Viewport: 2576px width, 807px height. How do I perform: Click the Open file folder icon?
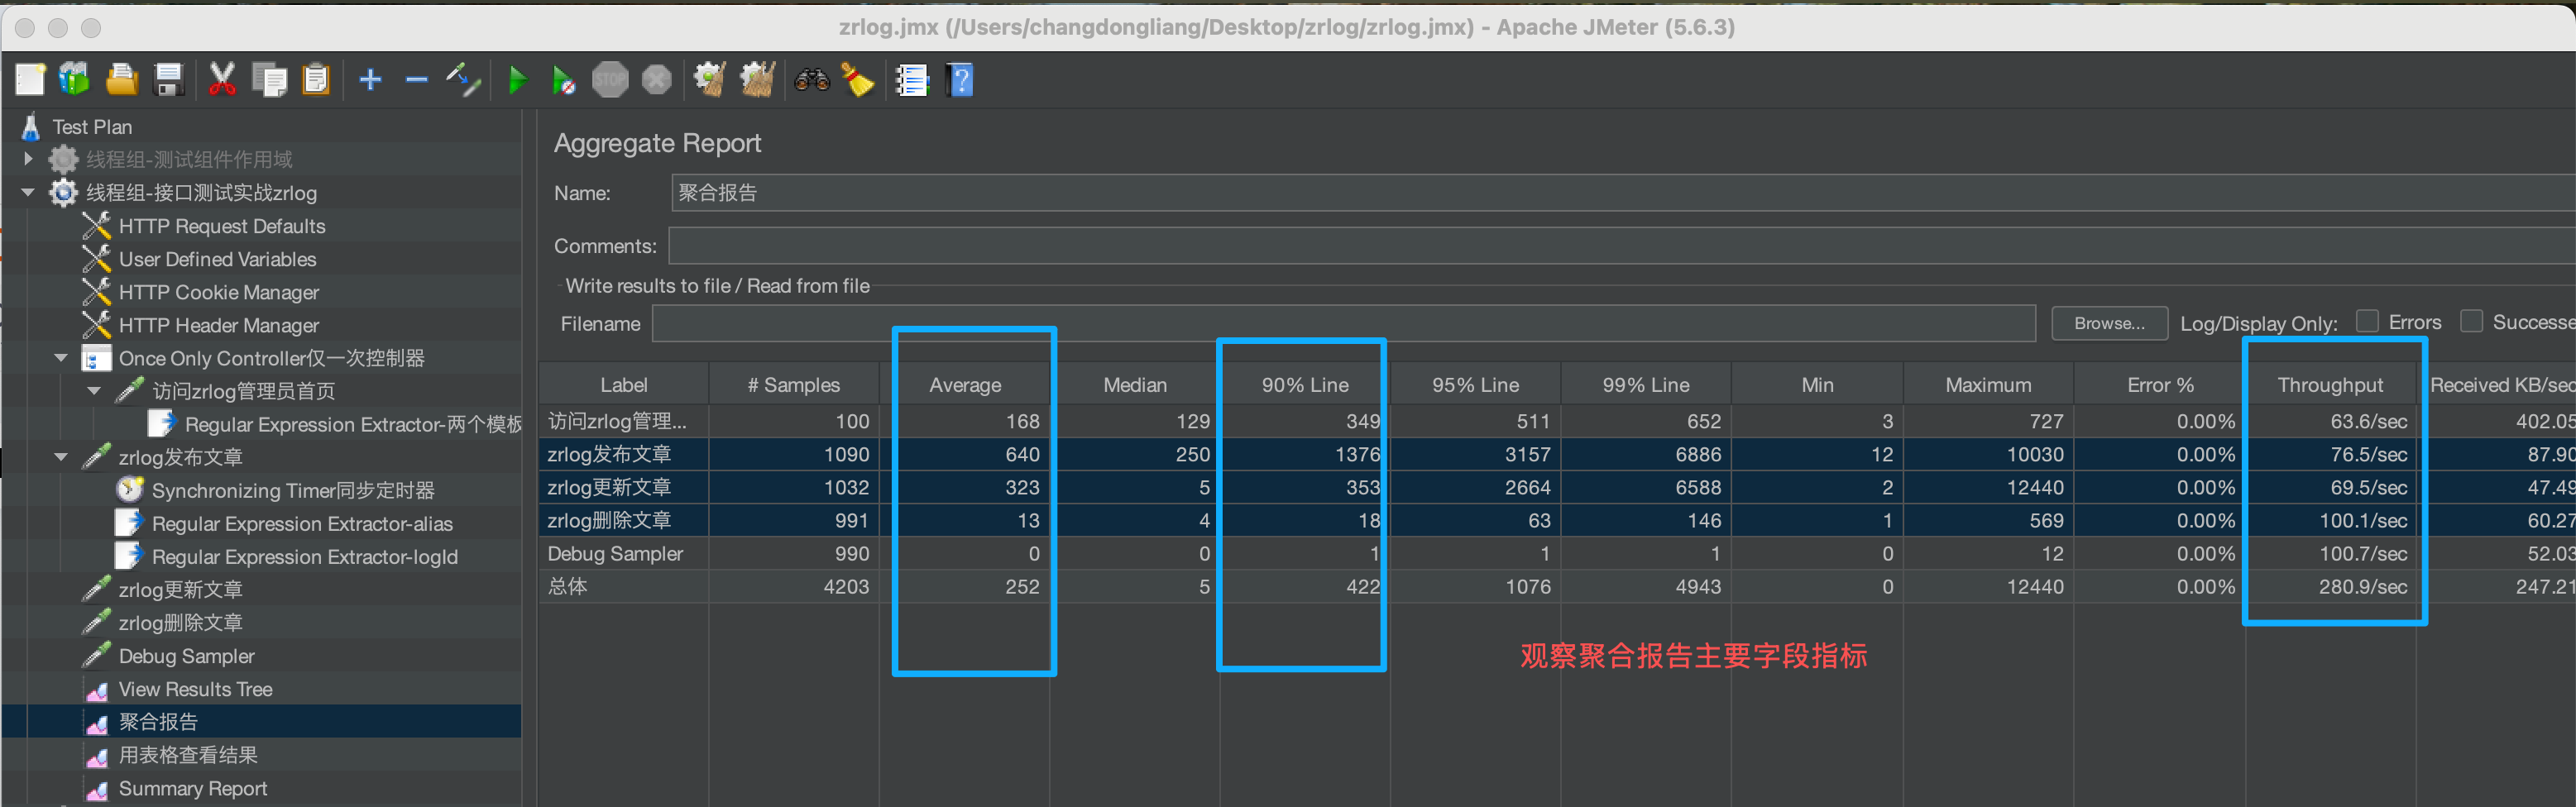122,79
